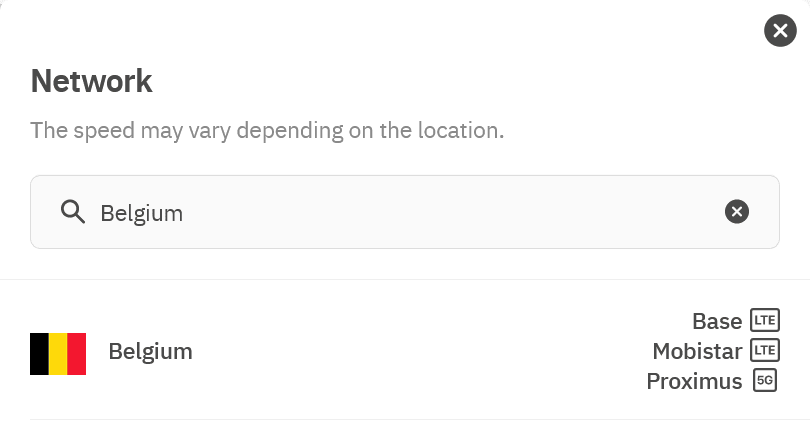Image resolution: width=810 pixels, height=435 pixels.
Task: Select the Belgium country name in results
Action: tap(150, 351)
